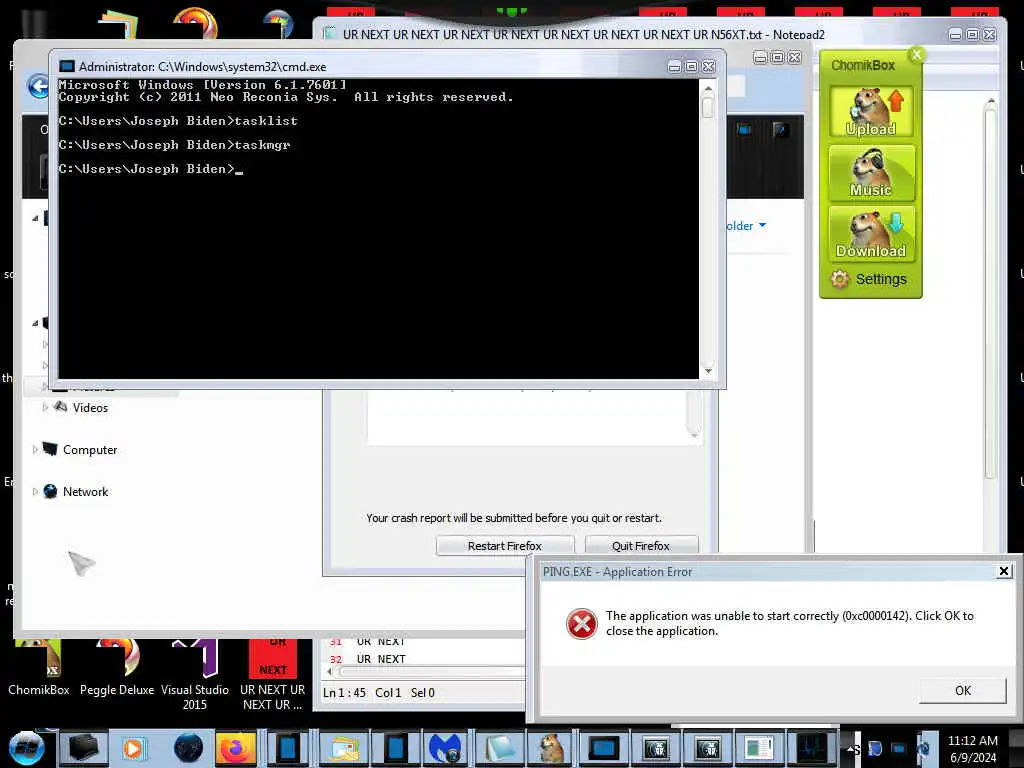Click the red error icon in PING.EXE dialog

point(581,624)
